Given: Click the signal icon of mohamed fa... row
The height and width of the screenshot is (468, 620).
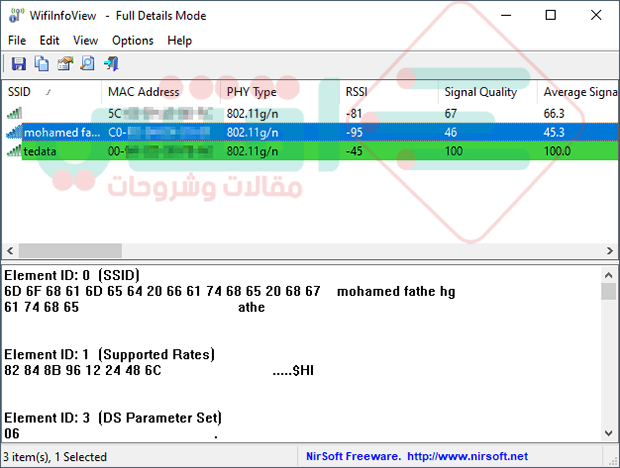Looking at the screenshot, I should pyautogui.click(x=15, y=132).
